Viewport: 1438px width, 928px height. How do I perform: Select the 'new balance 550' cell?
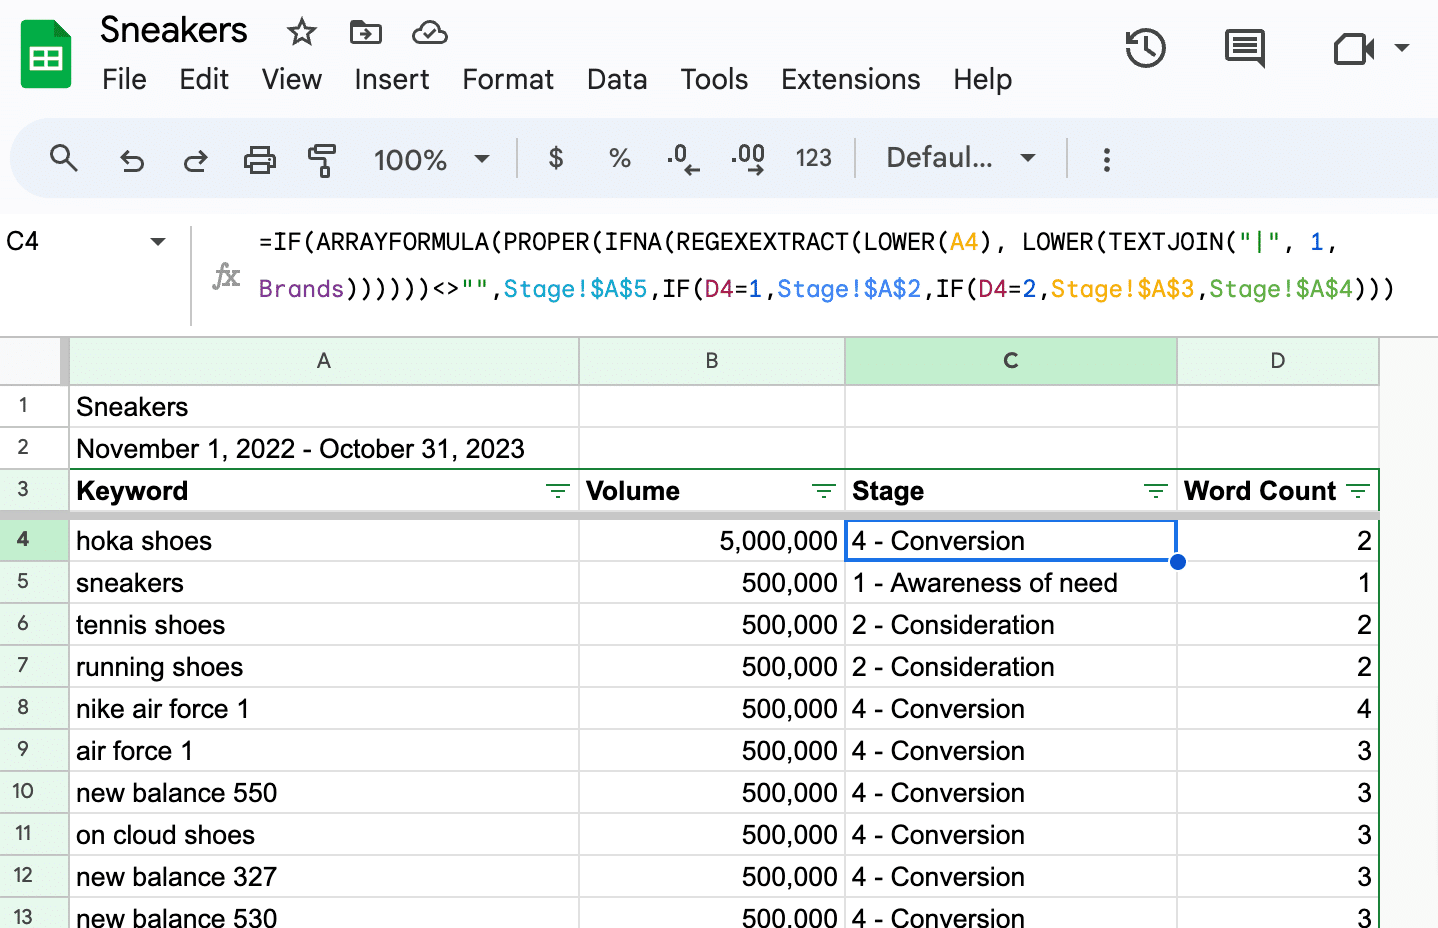tap(324, 793)
